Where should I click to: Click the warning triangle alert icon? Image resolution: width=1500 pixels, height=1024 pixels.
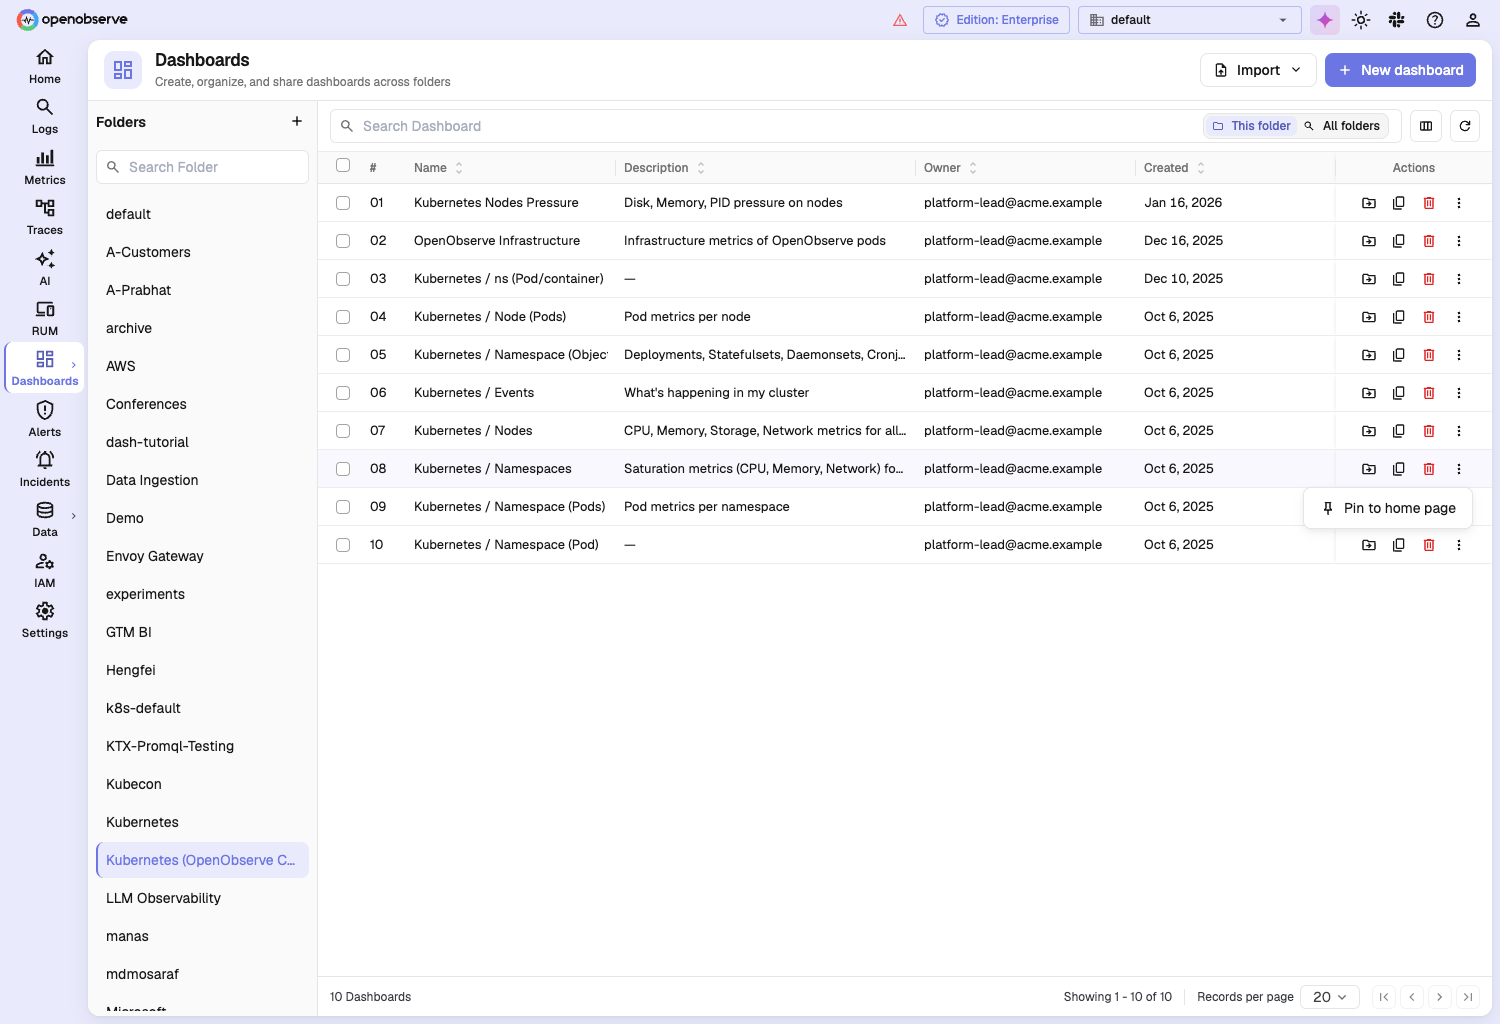click(x=900, y=20)
